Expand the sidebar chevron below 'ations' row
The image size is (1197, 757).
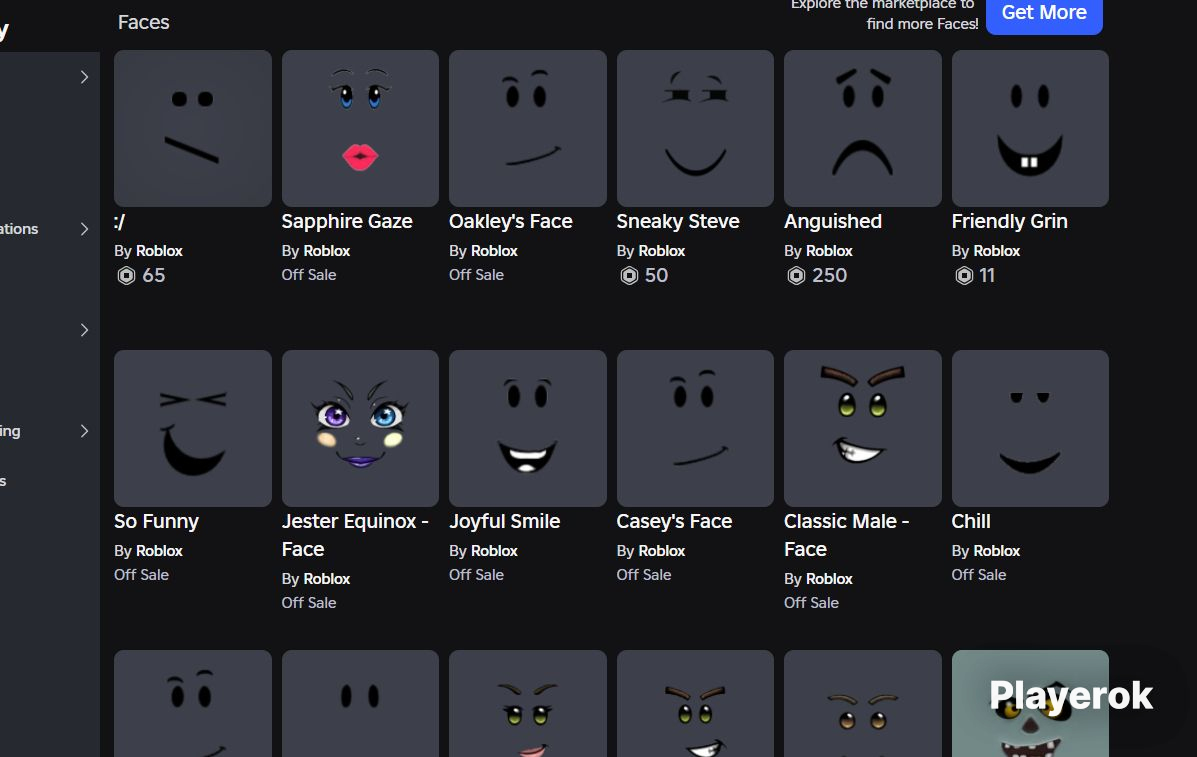point(84,330)
